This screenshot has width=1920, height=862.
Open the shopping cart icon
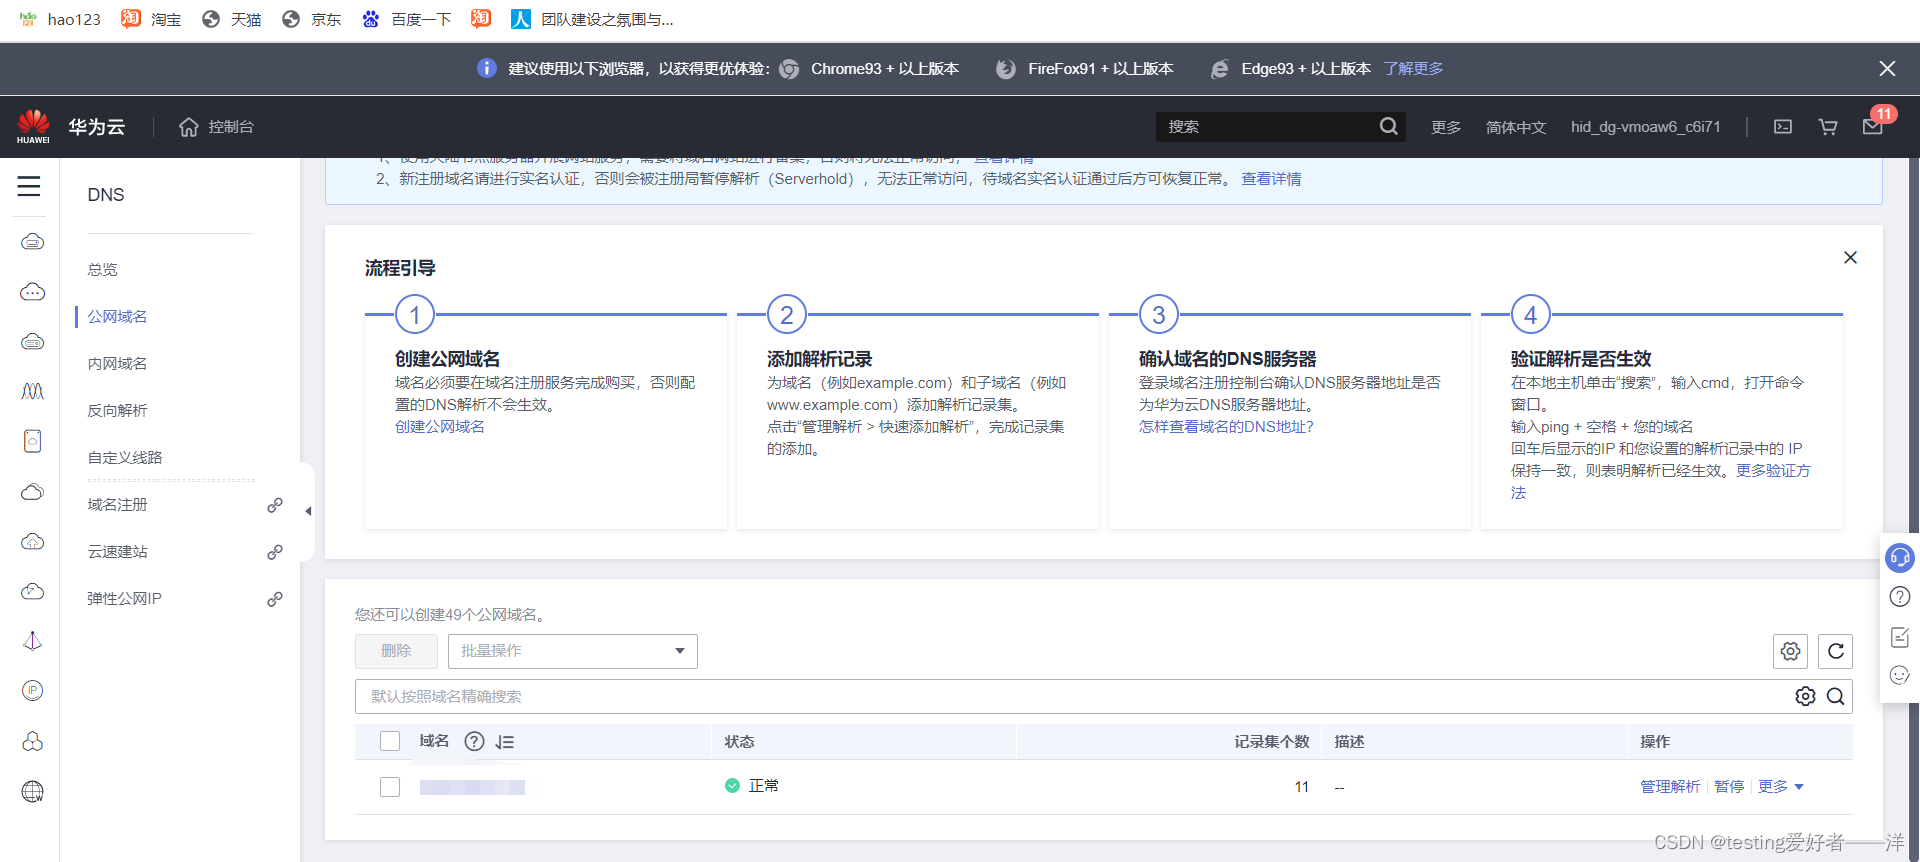pyautogui.click(x=1828, y=127)
